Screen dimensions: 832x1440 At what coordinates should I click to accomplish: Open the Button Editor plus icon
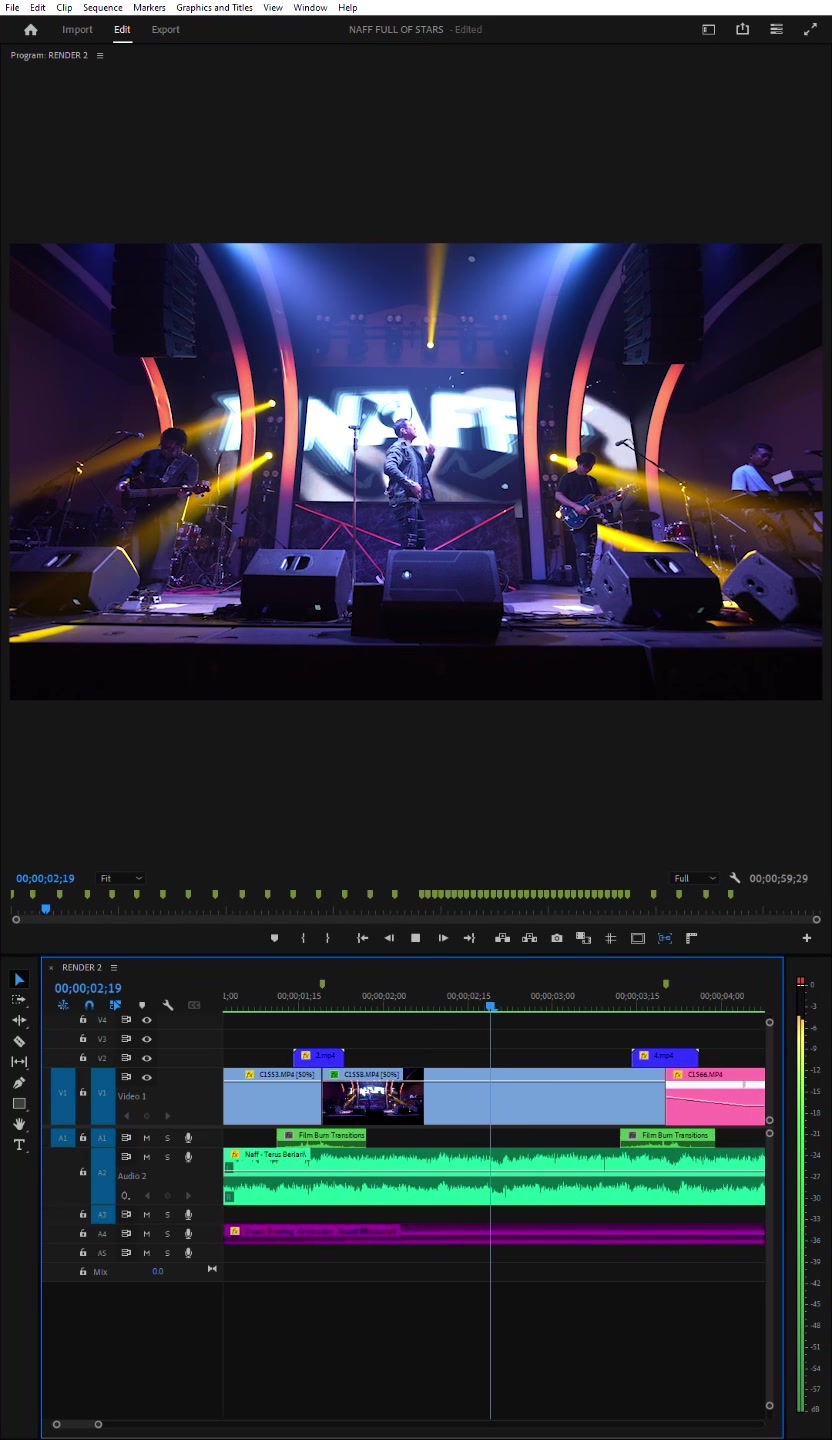click(x=807, y=938)
